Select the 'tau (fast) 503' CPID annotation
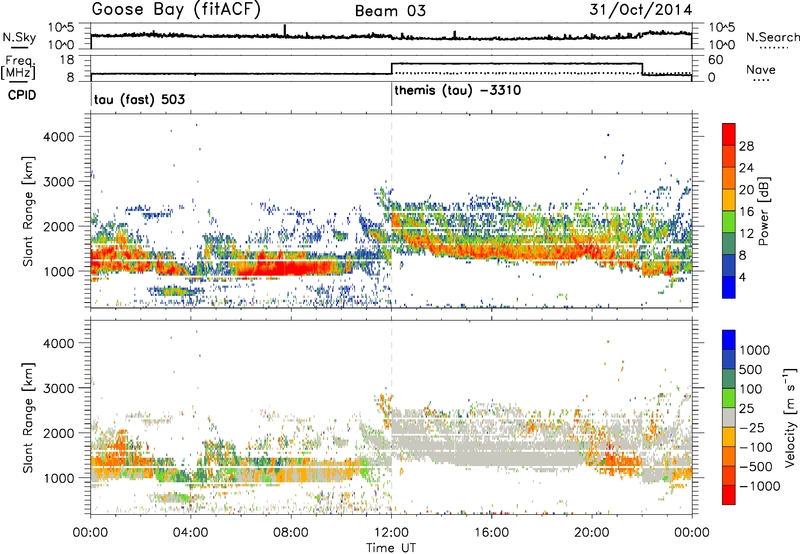The height and width of the screenshot is (554, 800). tap(139, 99)
